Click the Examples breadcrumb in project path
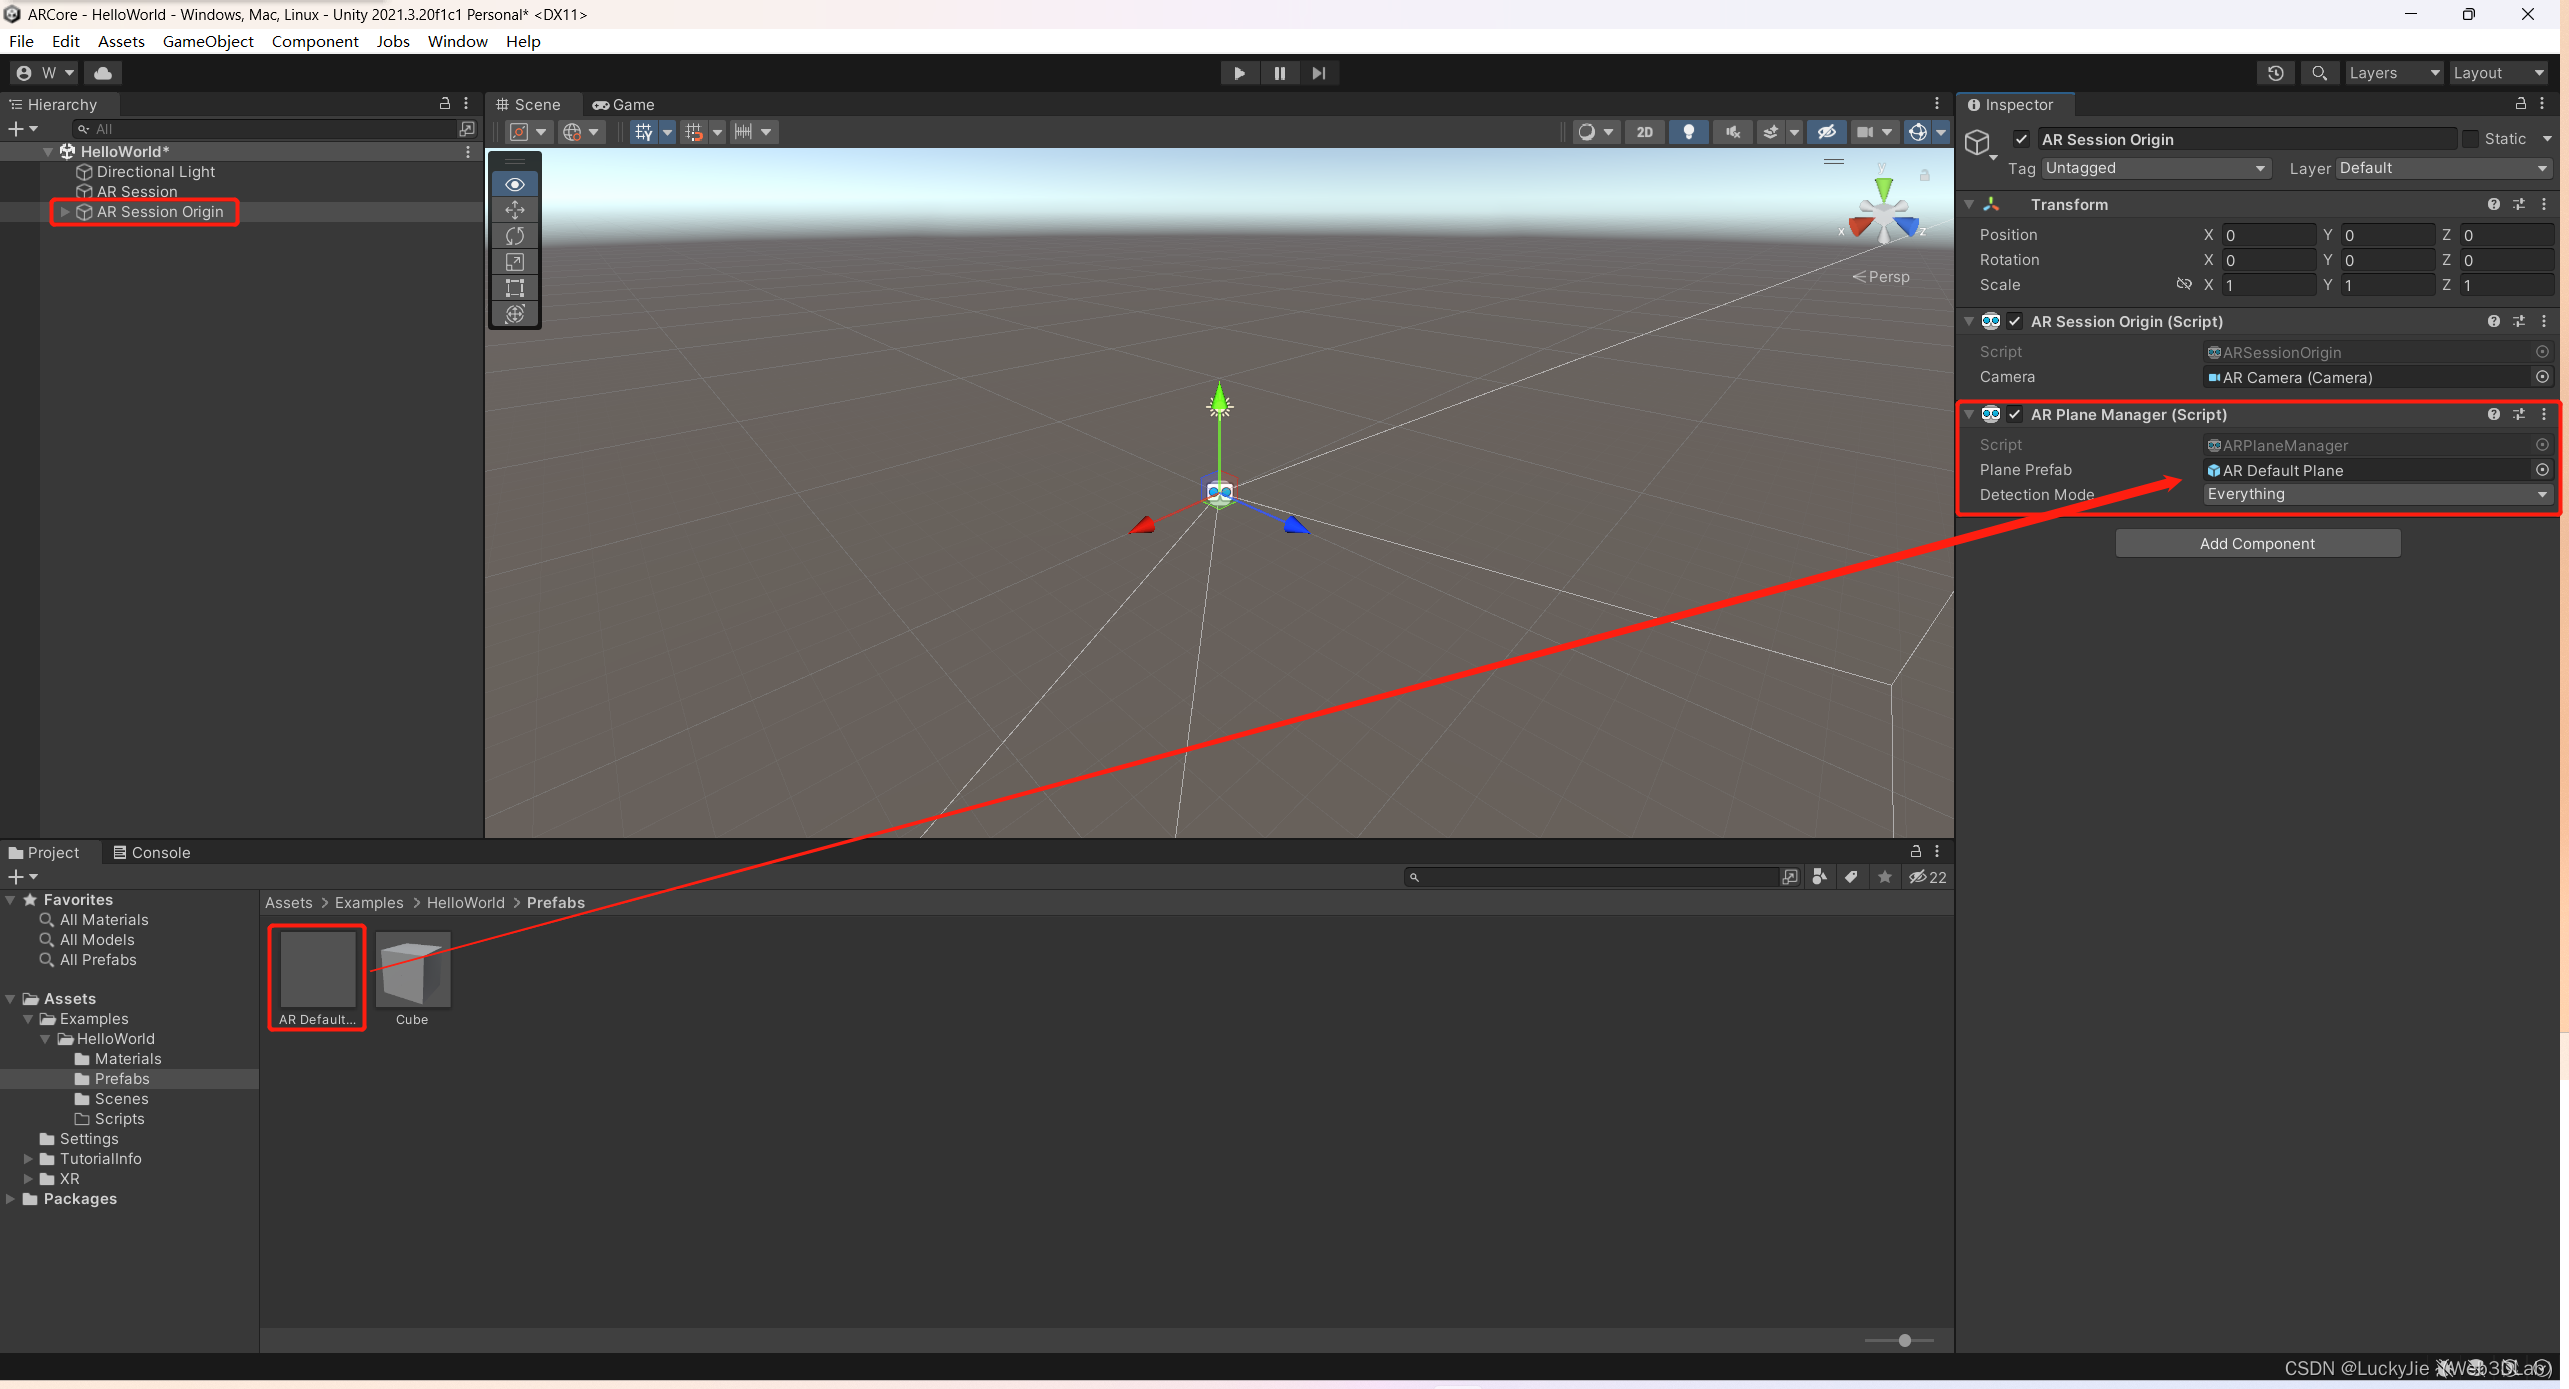Image resolution: width=2569 pixels, height=1389 pixels. [x=369, y=902]
